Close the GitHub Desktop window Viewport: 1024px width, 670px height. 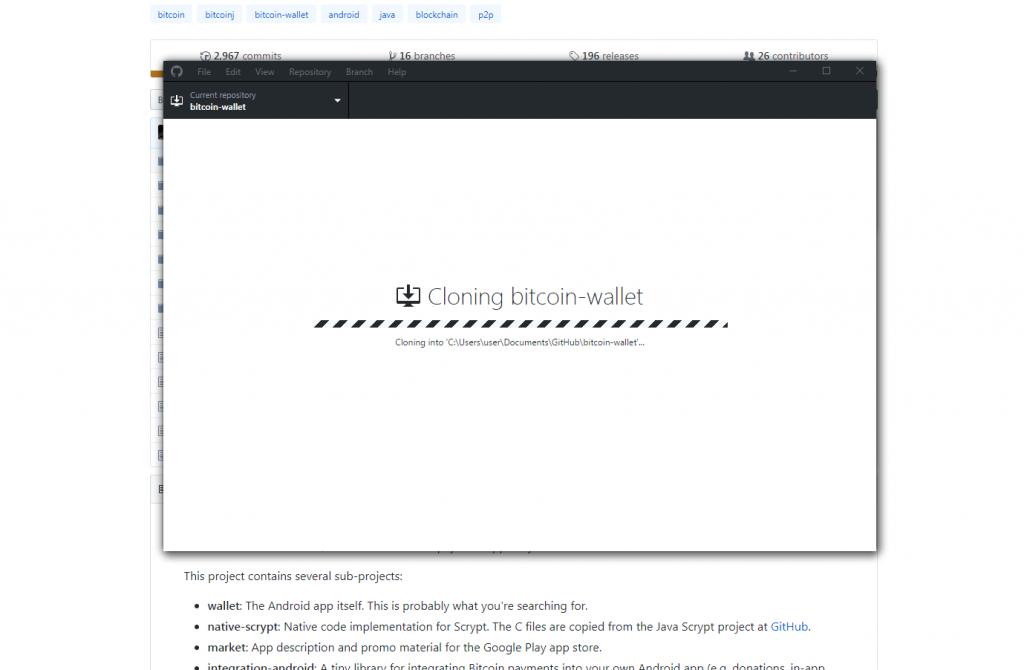tap(859, 71)
